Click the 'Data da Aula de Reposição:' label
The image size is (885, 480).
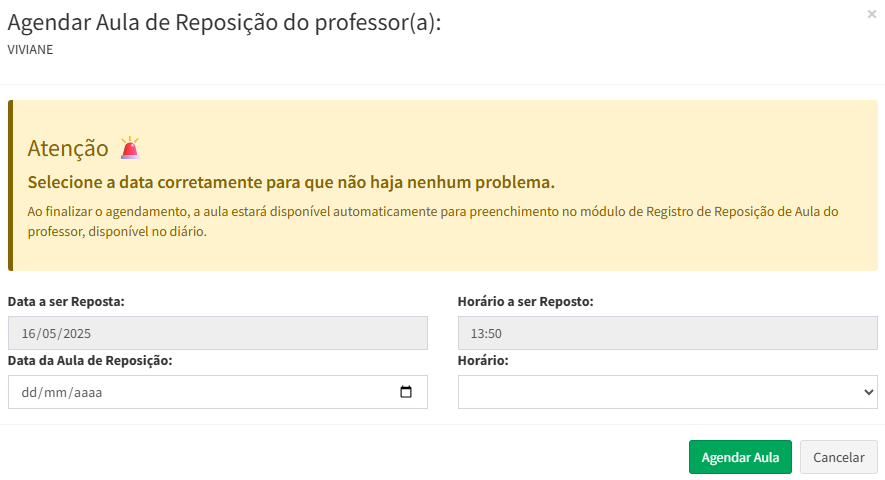click(90, 360)
